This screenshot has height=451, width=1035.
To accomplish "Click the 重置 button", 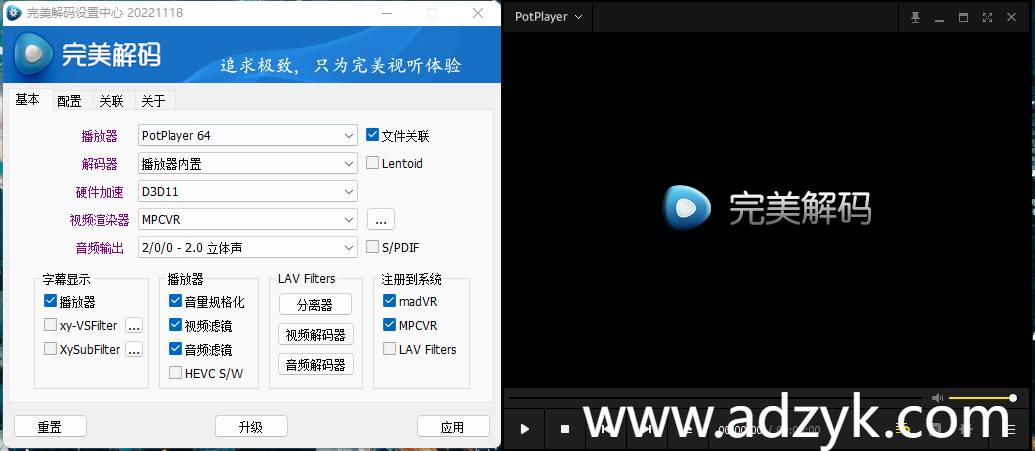I will 50,427.
